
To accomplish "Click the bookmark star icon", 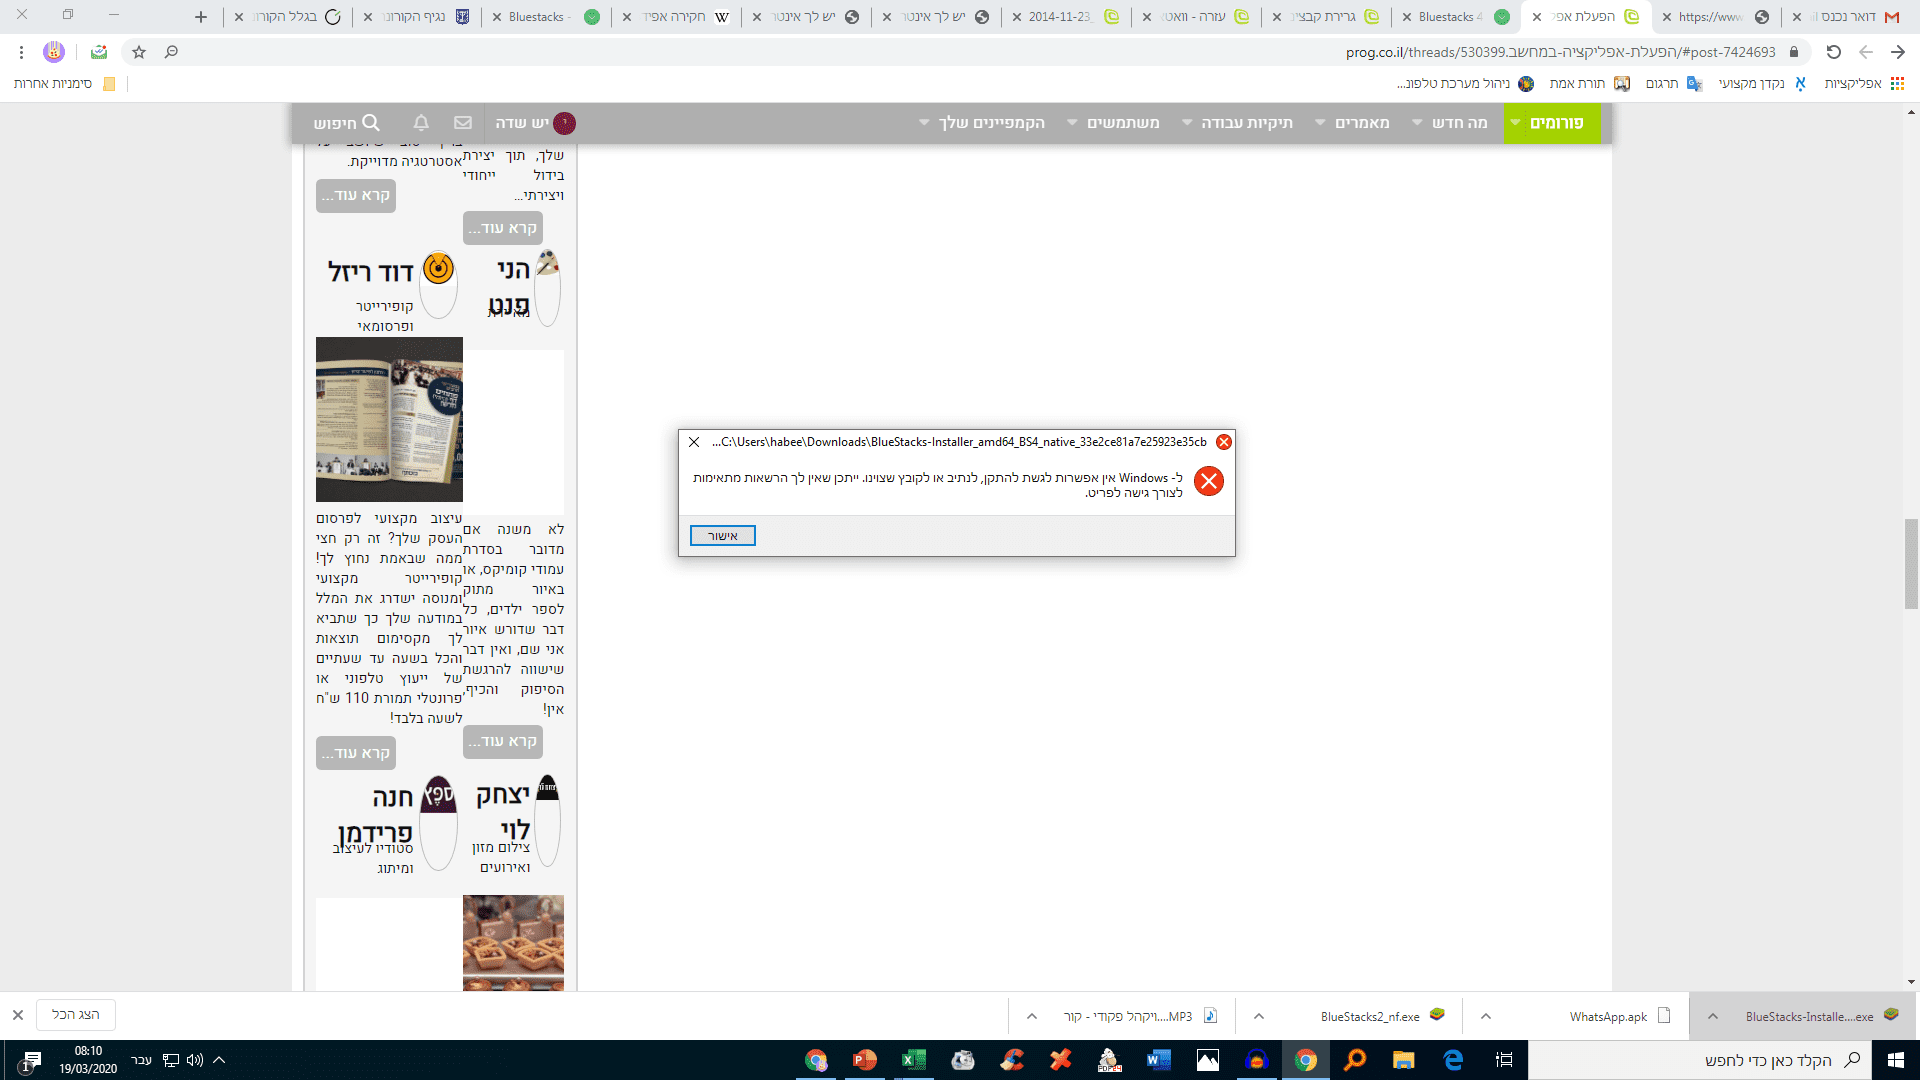I will [139, 52].
